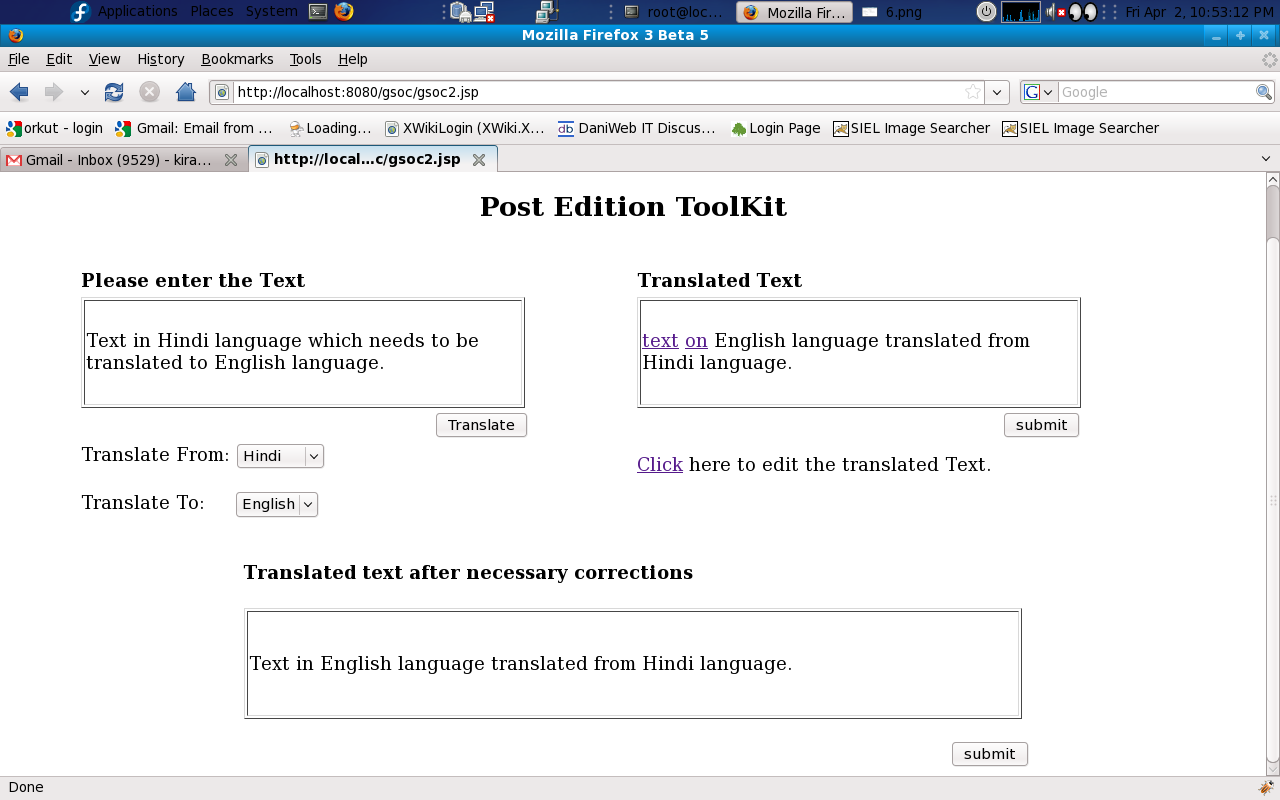Close the gsoc2.jsp tab

point(479,160)
